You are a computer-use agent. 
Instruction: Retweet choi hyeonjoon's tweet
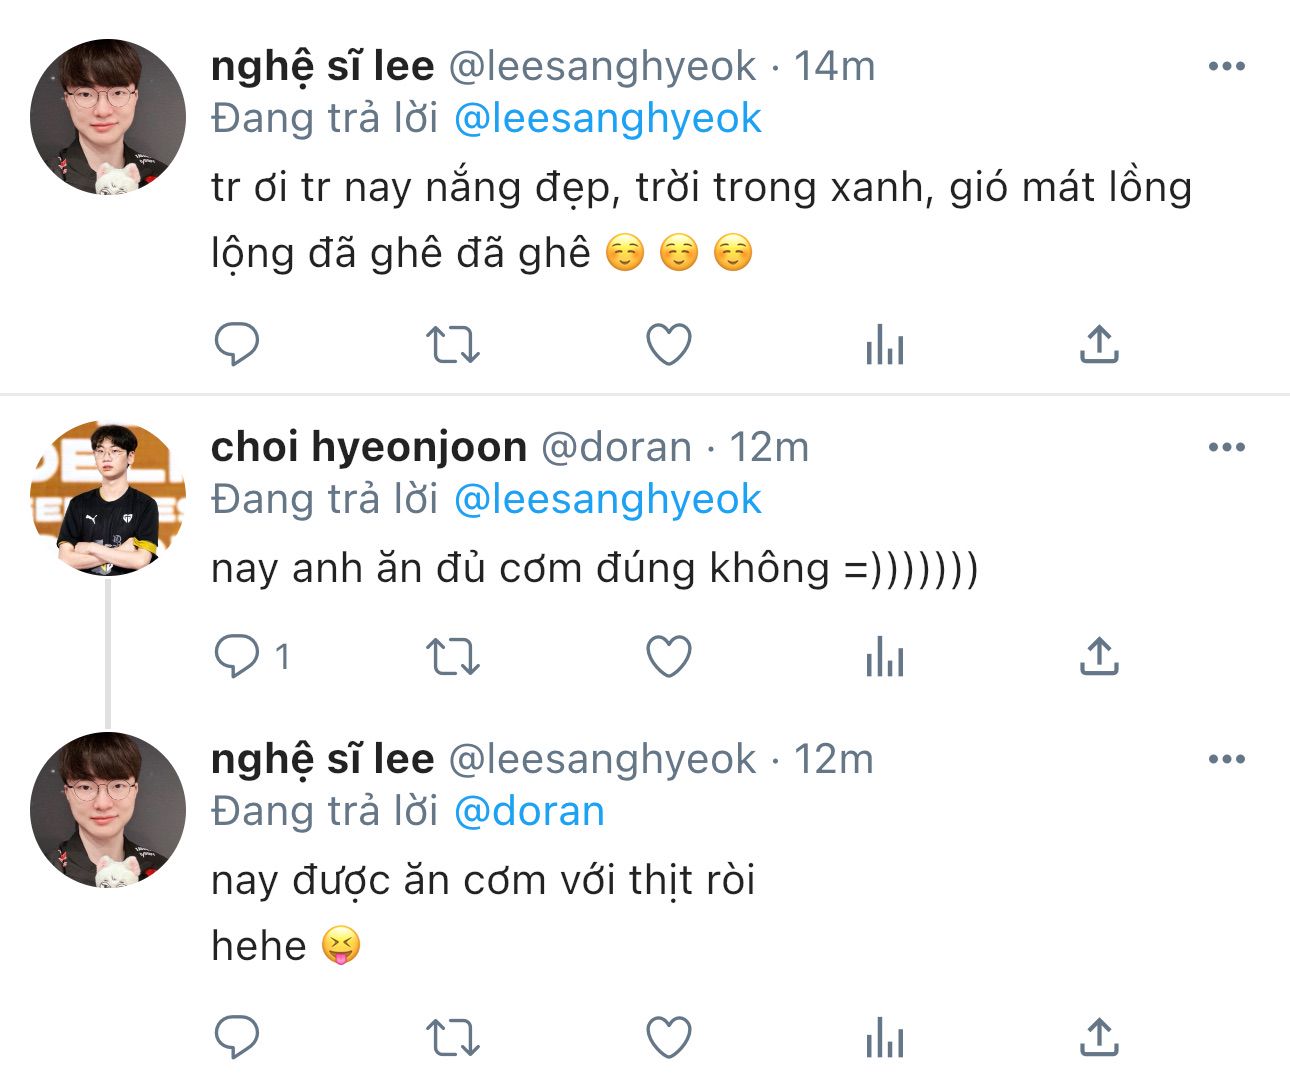453,657
